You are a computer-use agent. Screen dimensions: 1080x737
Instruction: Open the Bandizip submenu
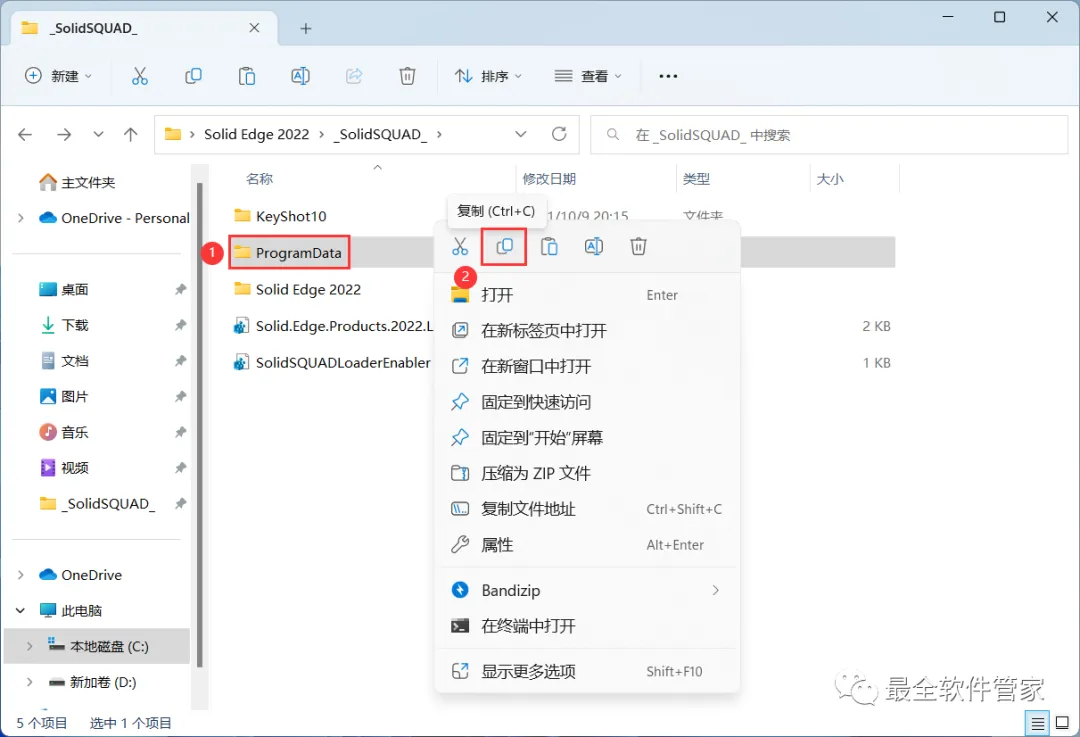[x=588, y=591]
